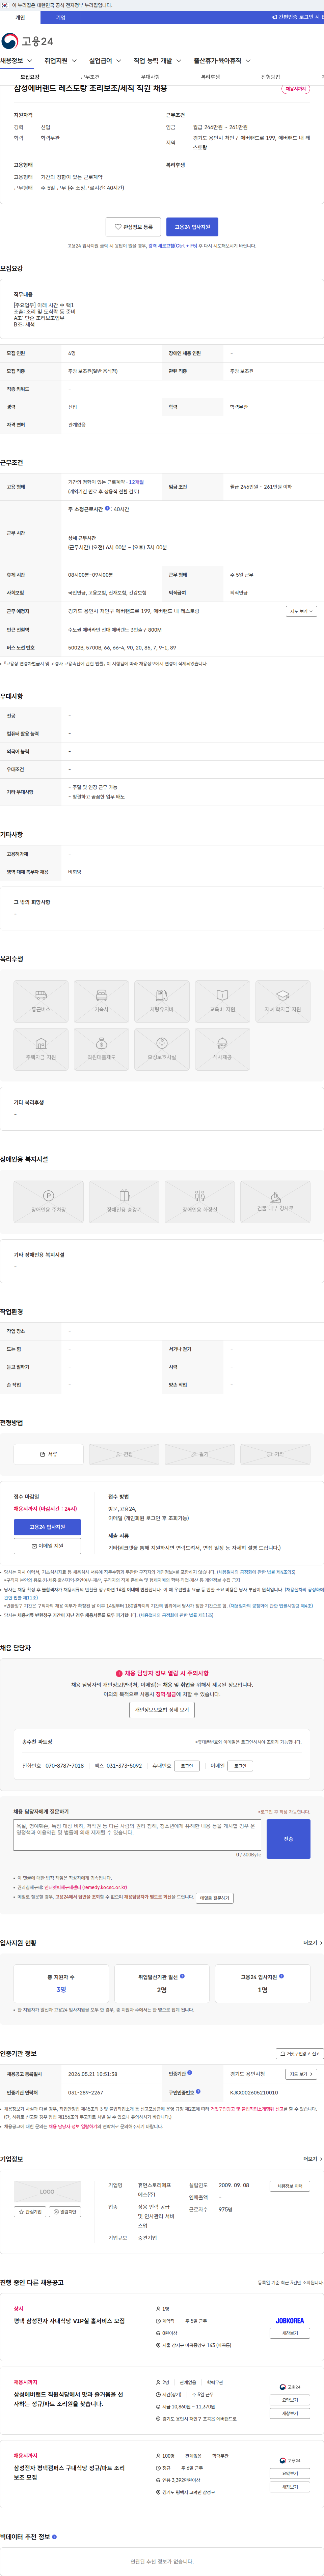
Task: Click the 서류 screening step icon
Action: [48, 1454]
